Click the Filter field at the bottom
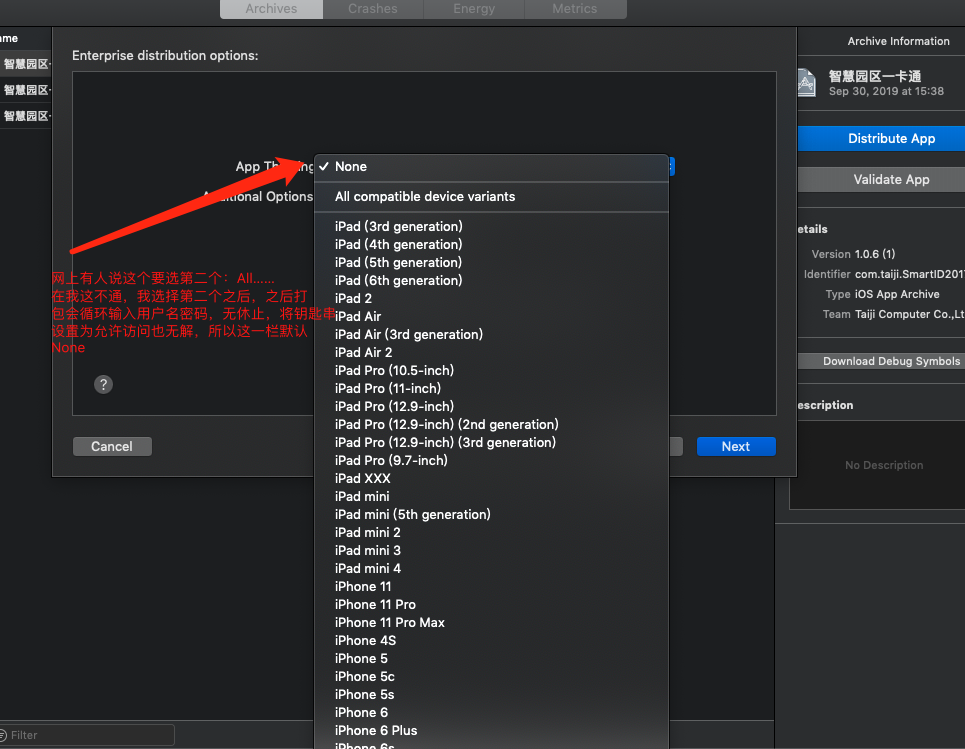965x749 pixels. tap(87, 735)
